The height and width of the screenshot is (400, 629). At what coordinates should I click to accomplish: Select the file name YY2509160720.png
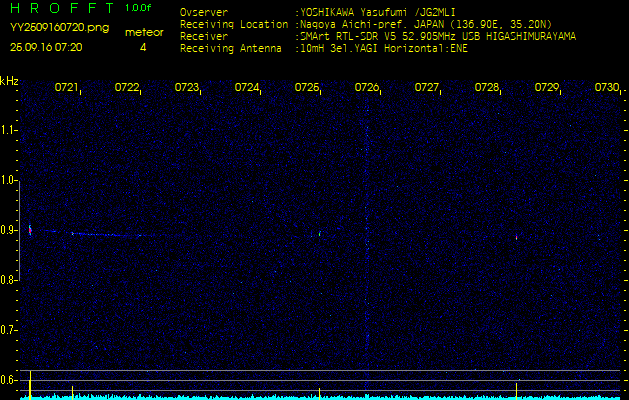click(x=59, y=27)
